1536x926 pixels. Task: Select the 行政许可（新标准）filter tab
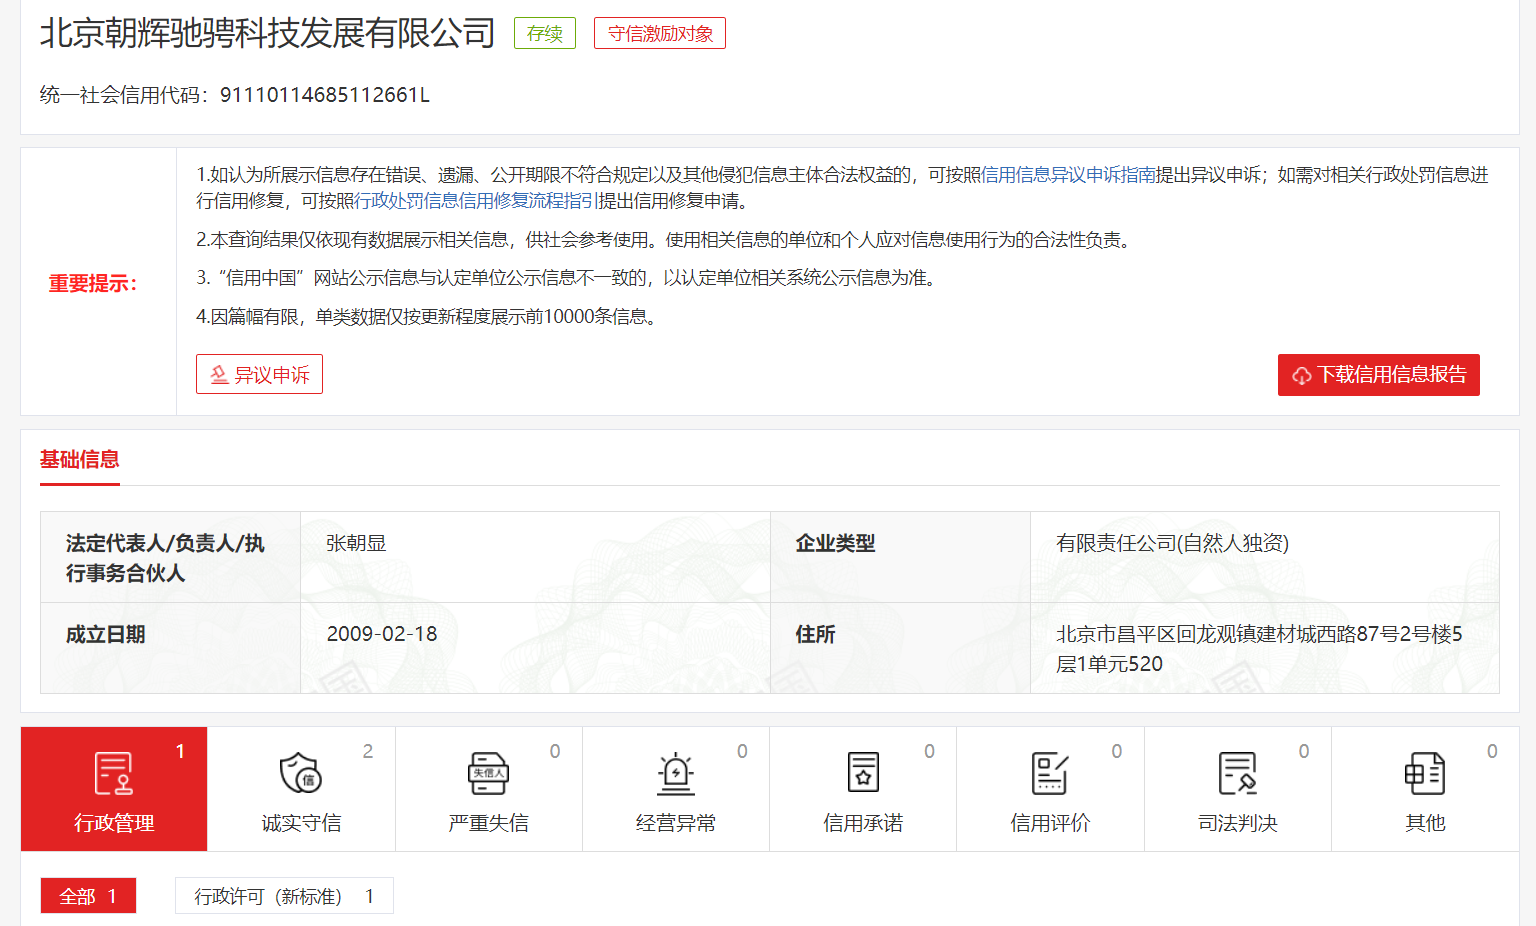pyautogui.click(x=284, y=896)
